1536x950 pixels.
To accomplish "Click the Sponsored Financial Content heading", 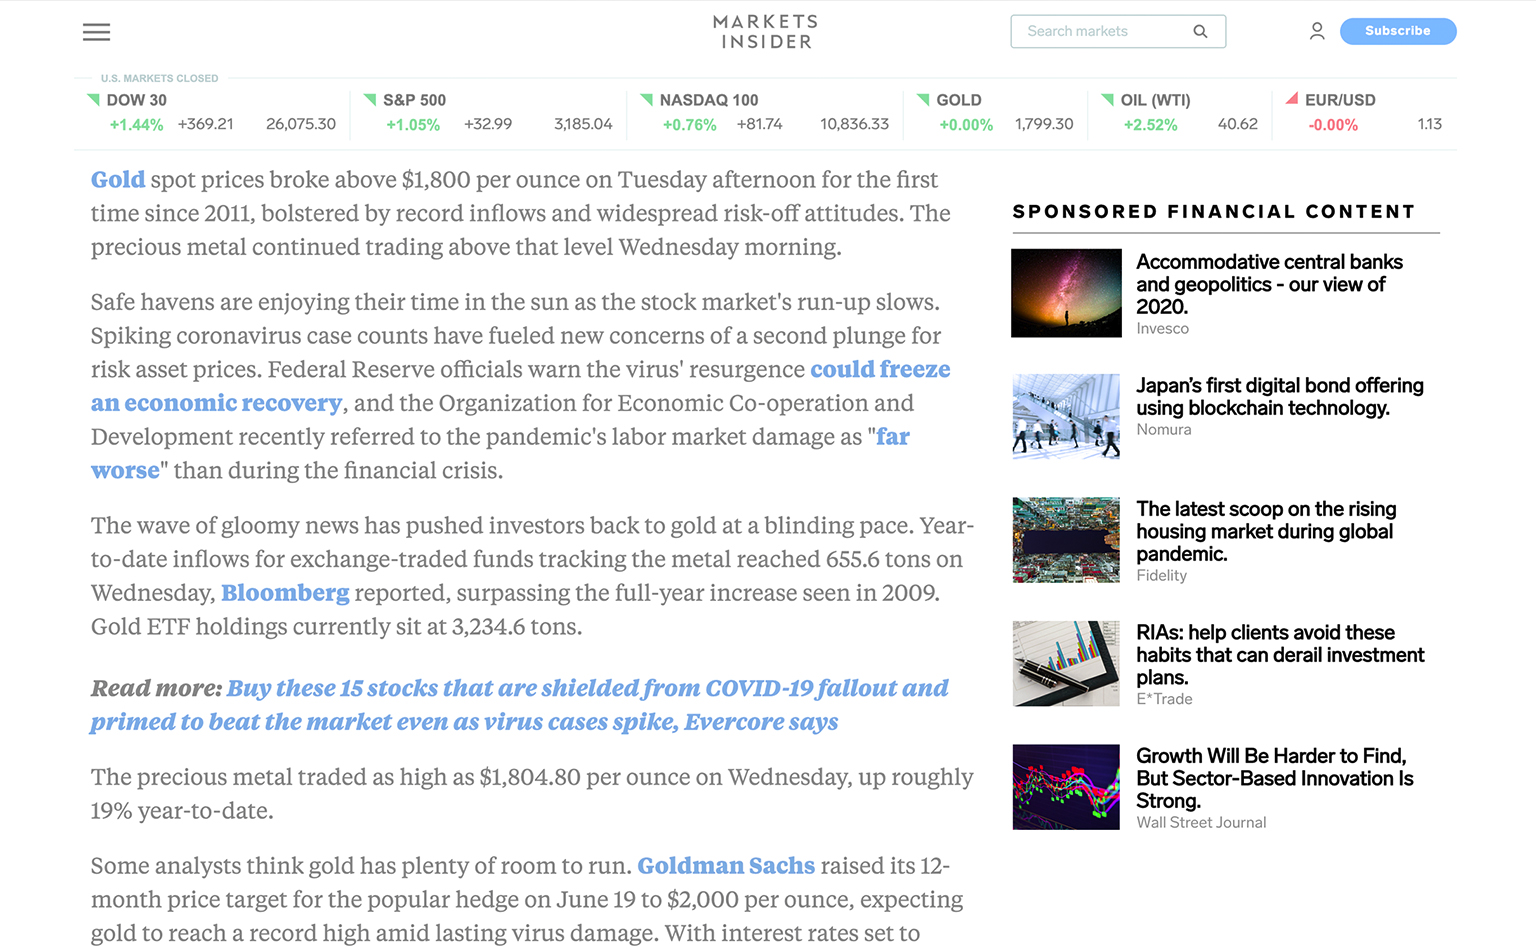I will coord(1214,212).
